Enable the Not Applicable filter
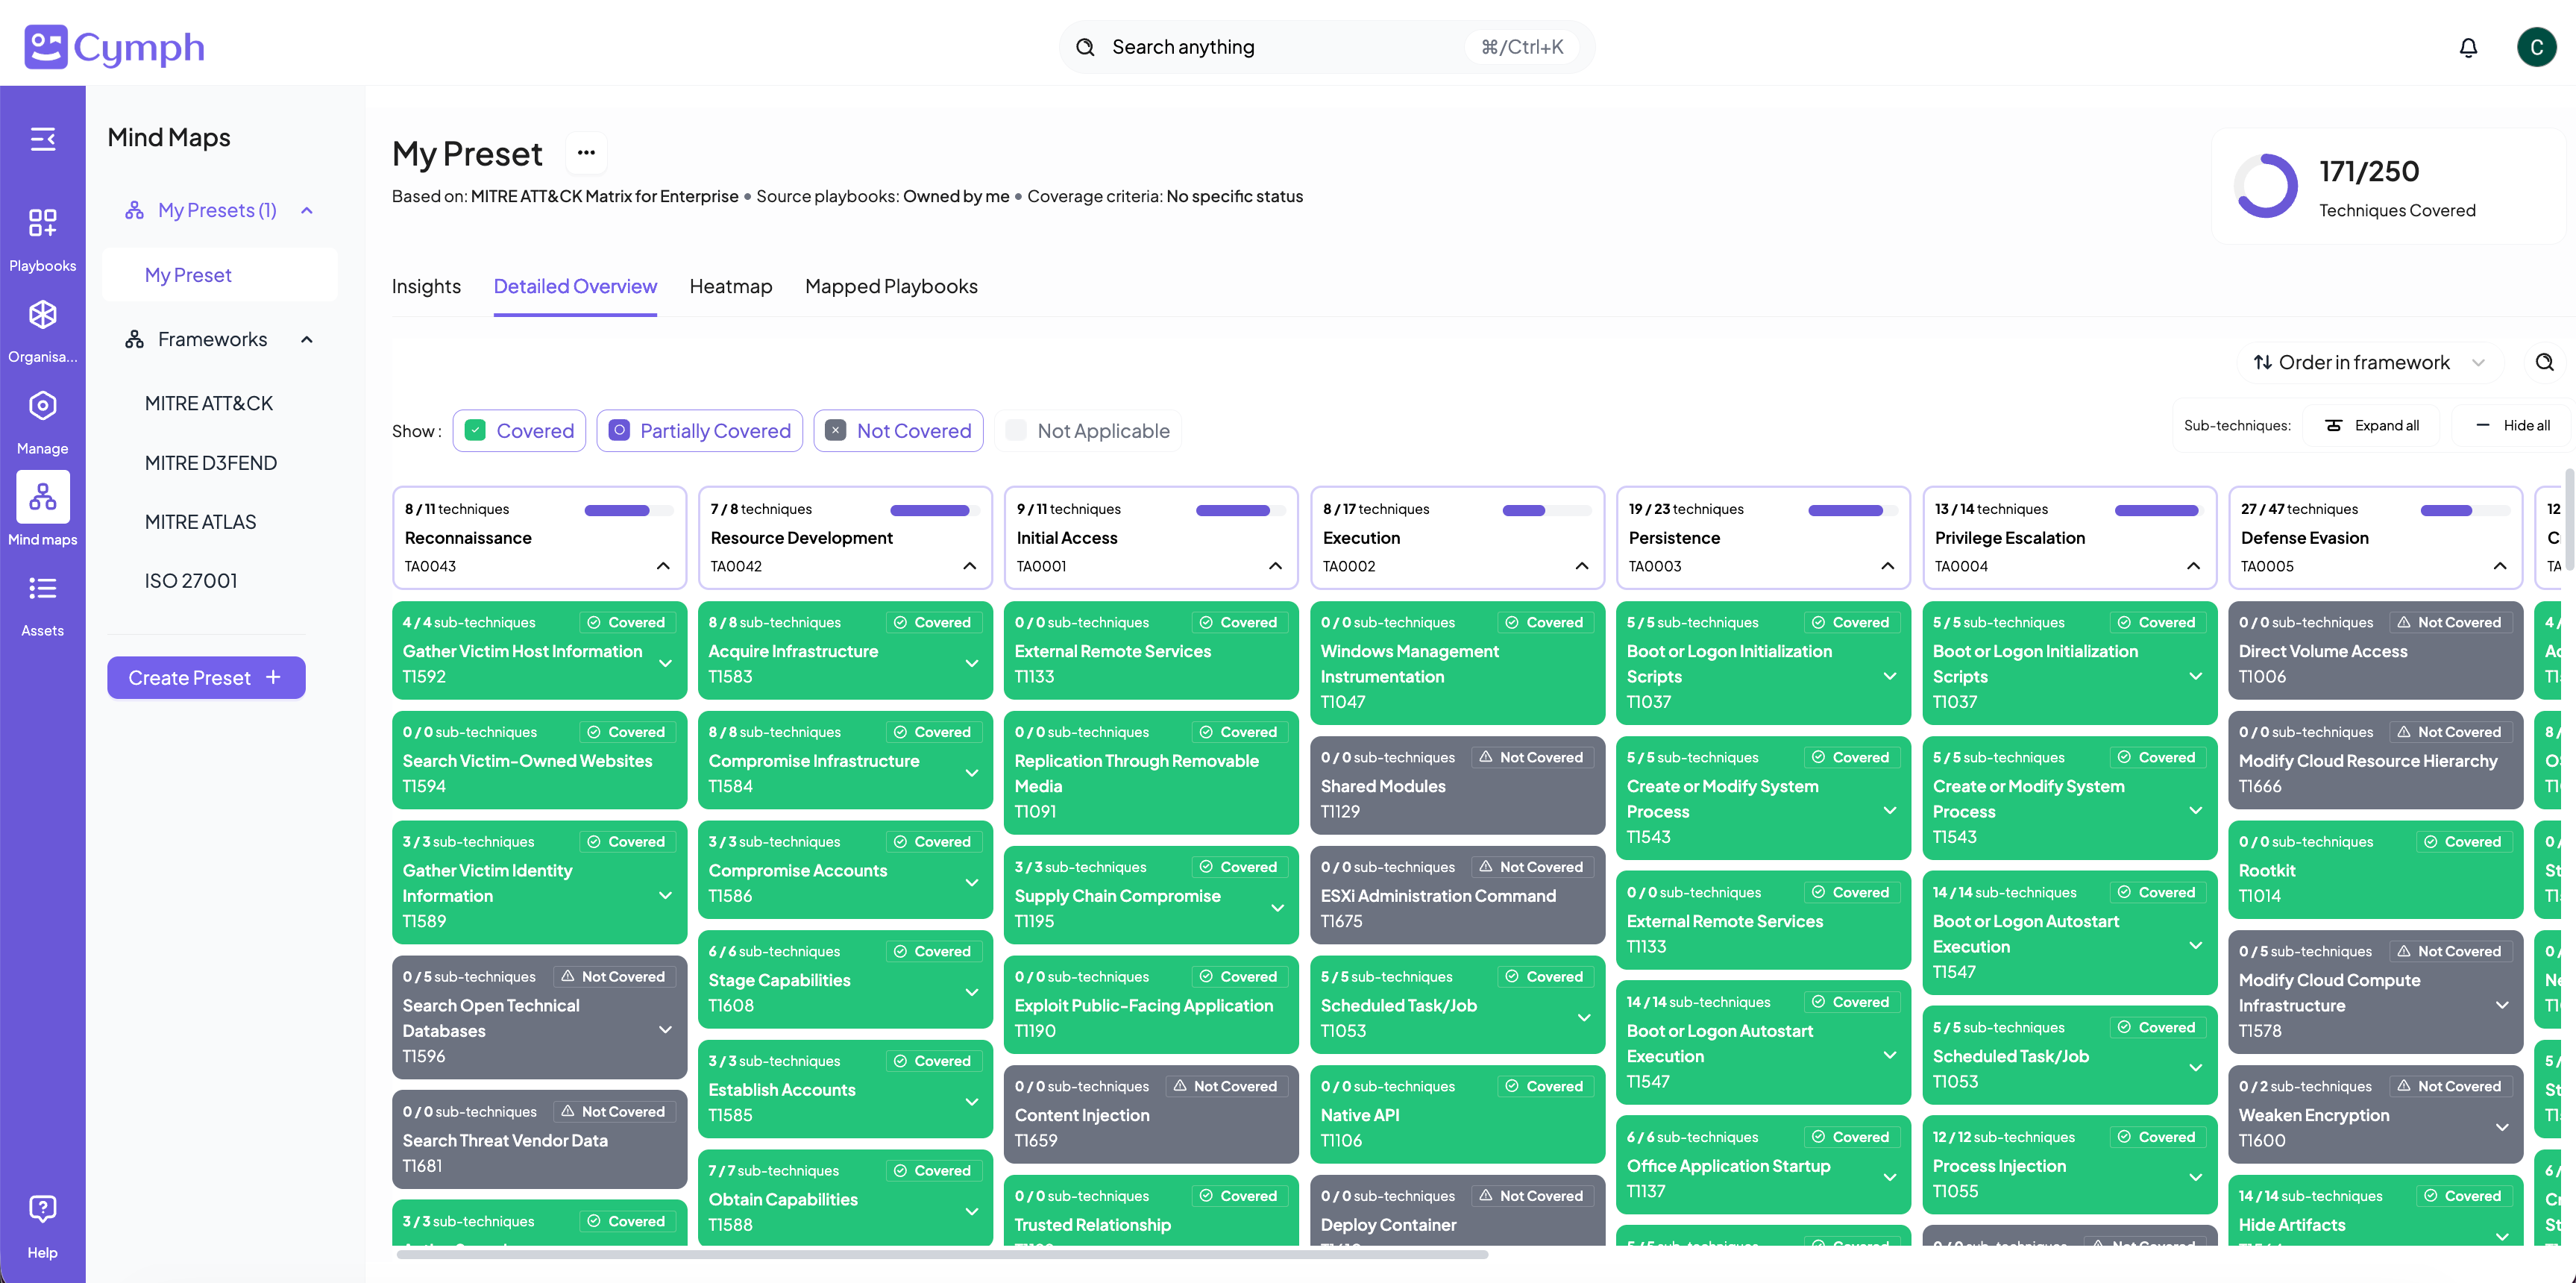 (1016, 431)
